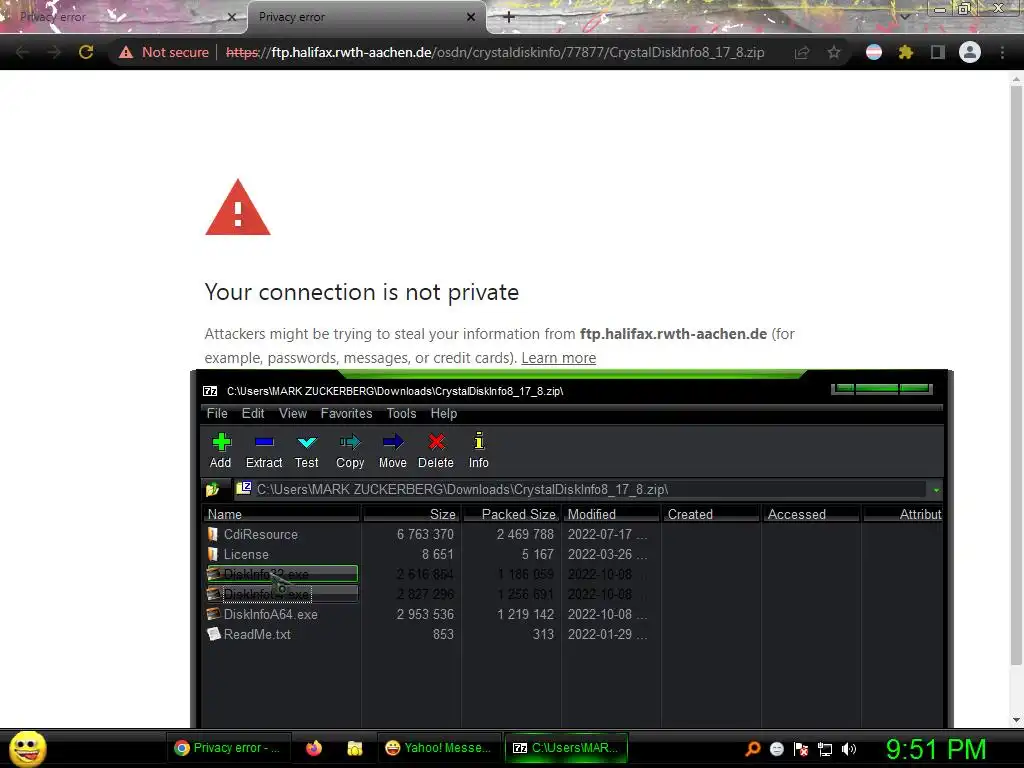The width and height of the screenshot is (1024, 768).
Task: Click the Chrome forward arrow
Action: pos(54,52)
